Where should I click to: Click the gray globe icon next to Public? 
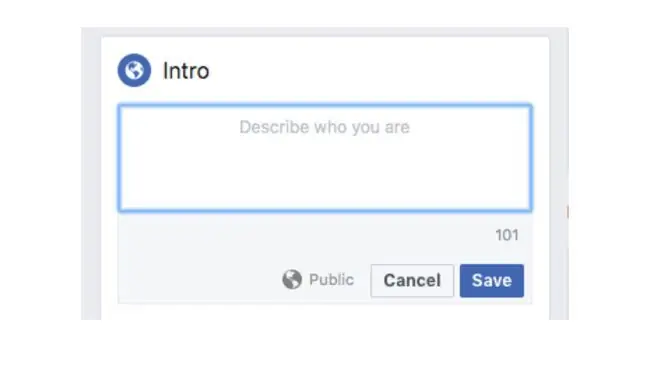[292, 279]
